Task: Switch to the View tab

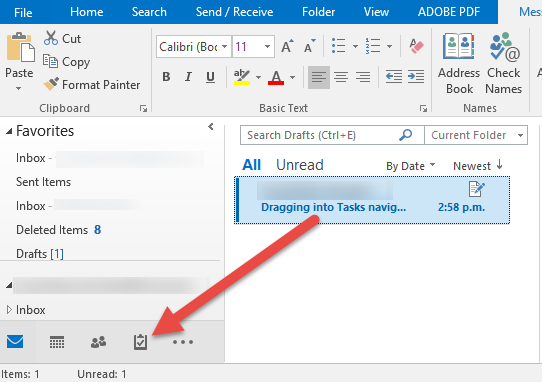Action: tap(376, 12)
